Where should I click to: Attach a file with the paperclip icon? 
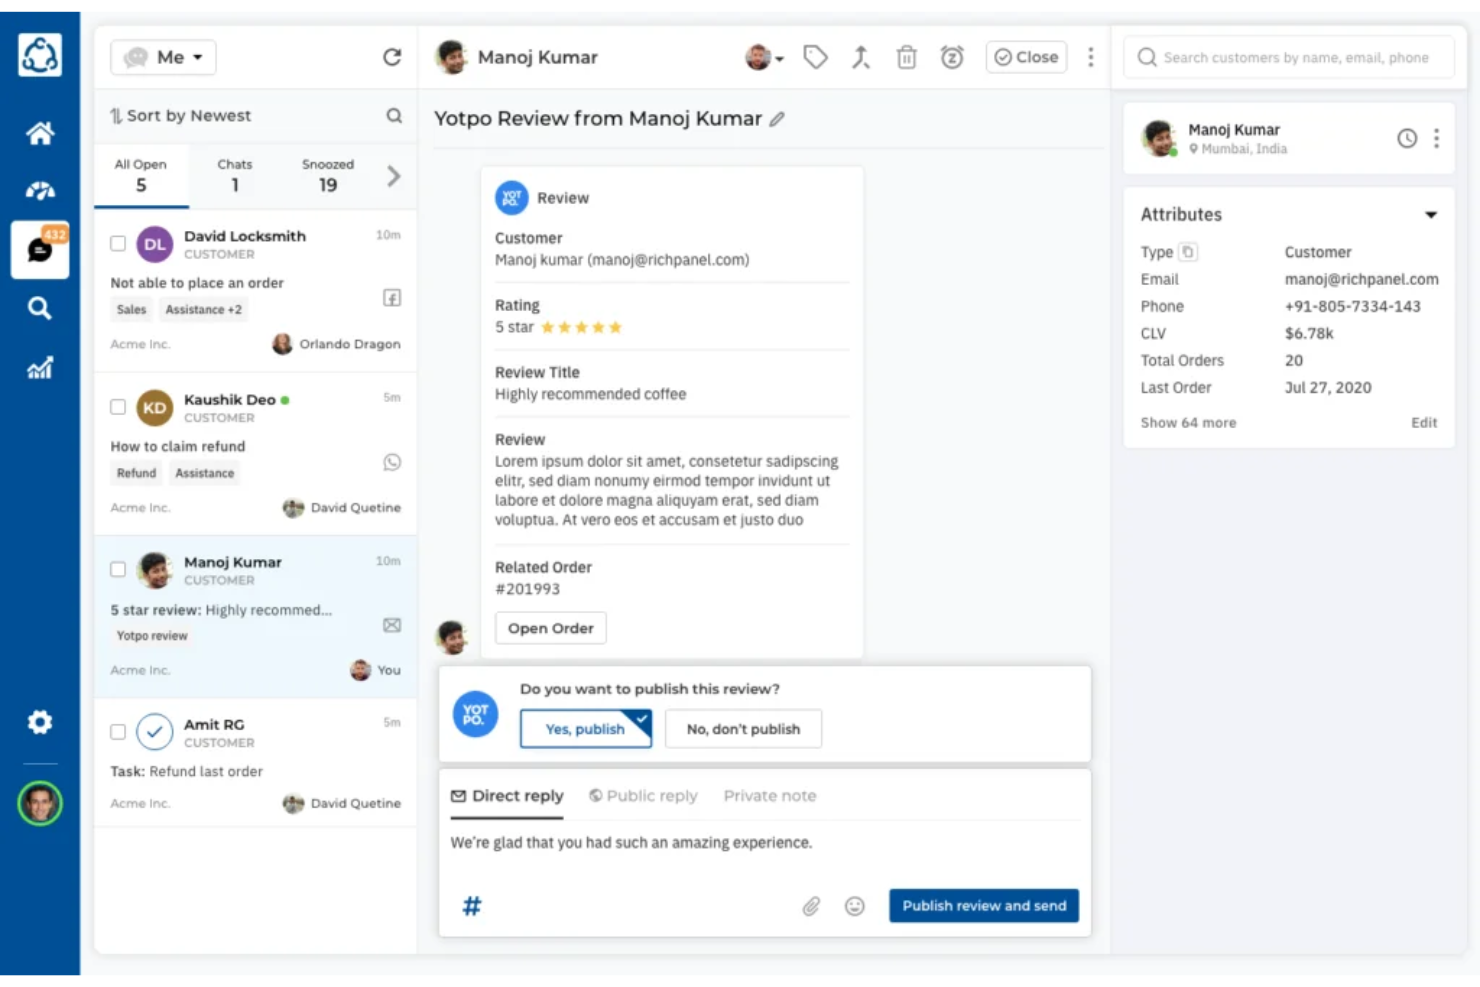coord(810,906)
